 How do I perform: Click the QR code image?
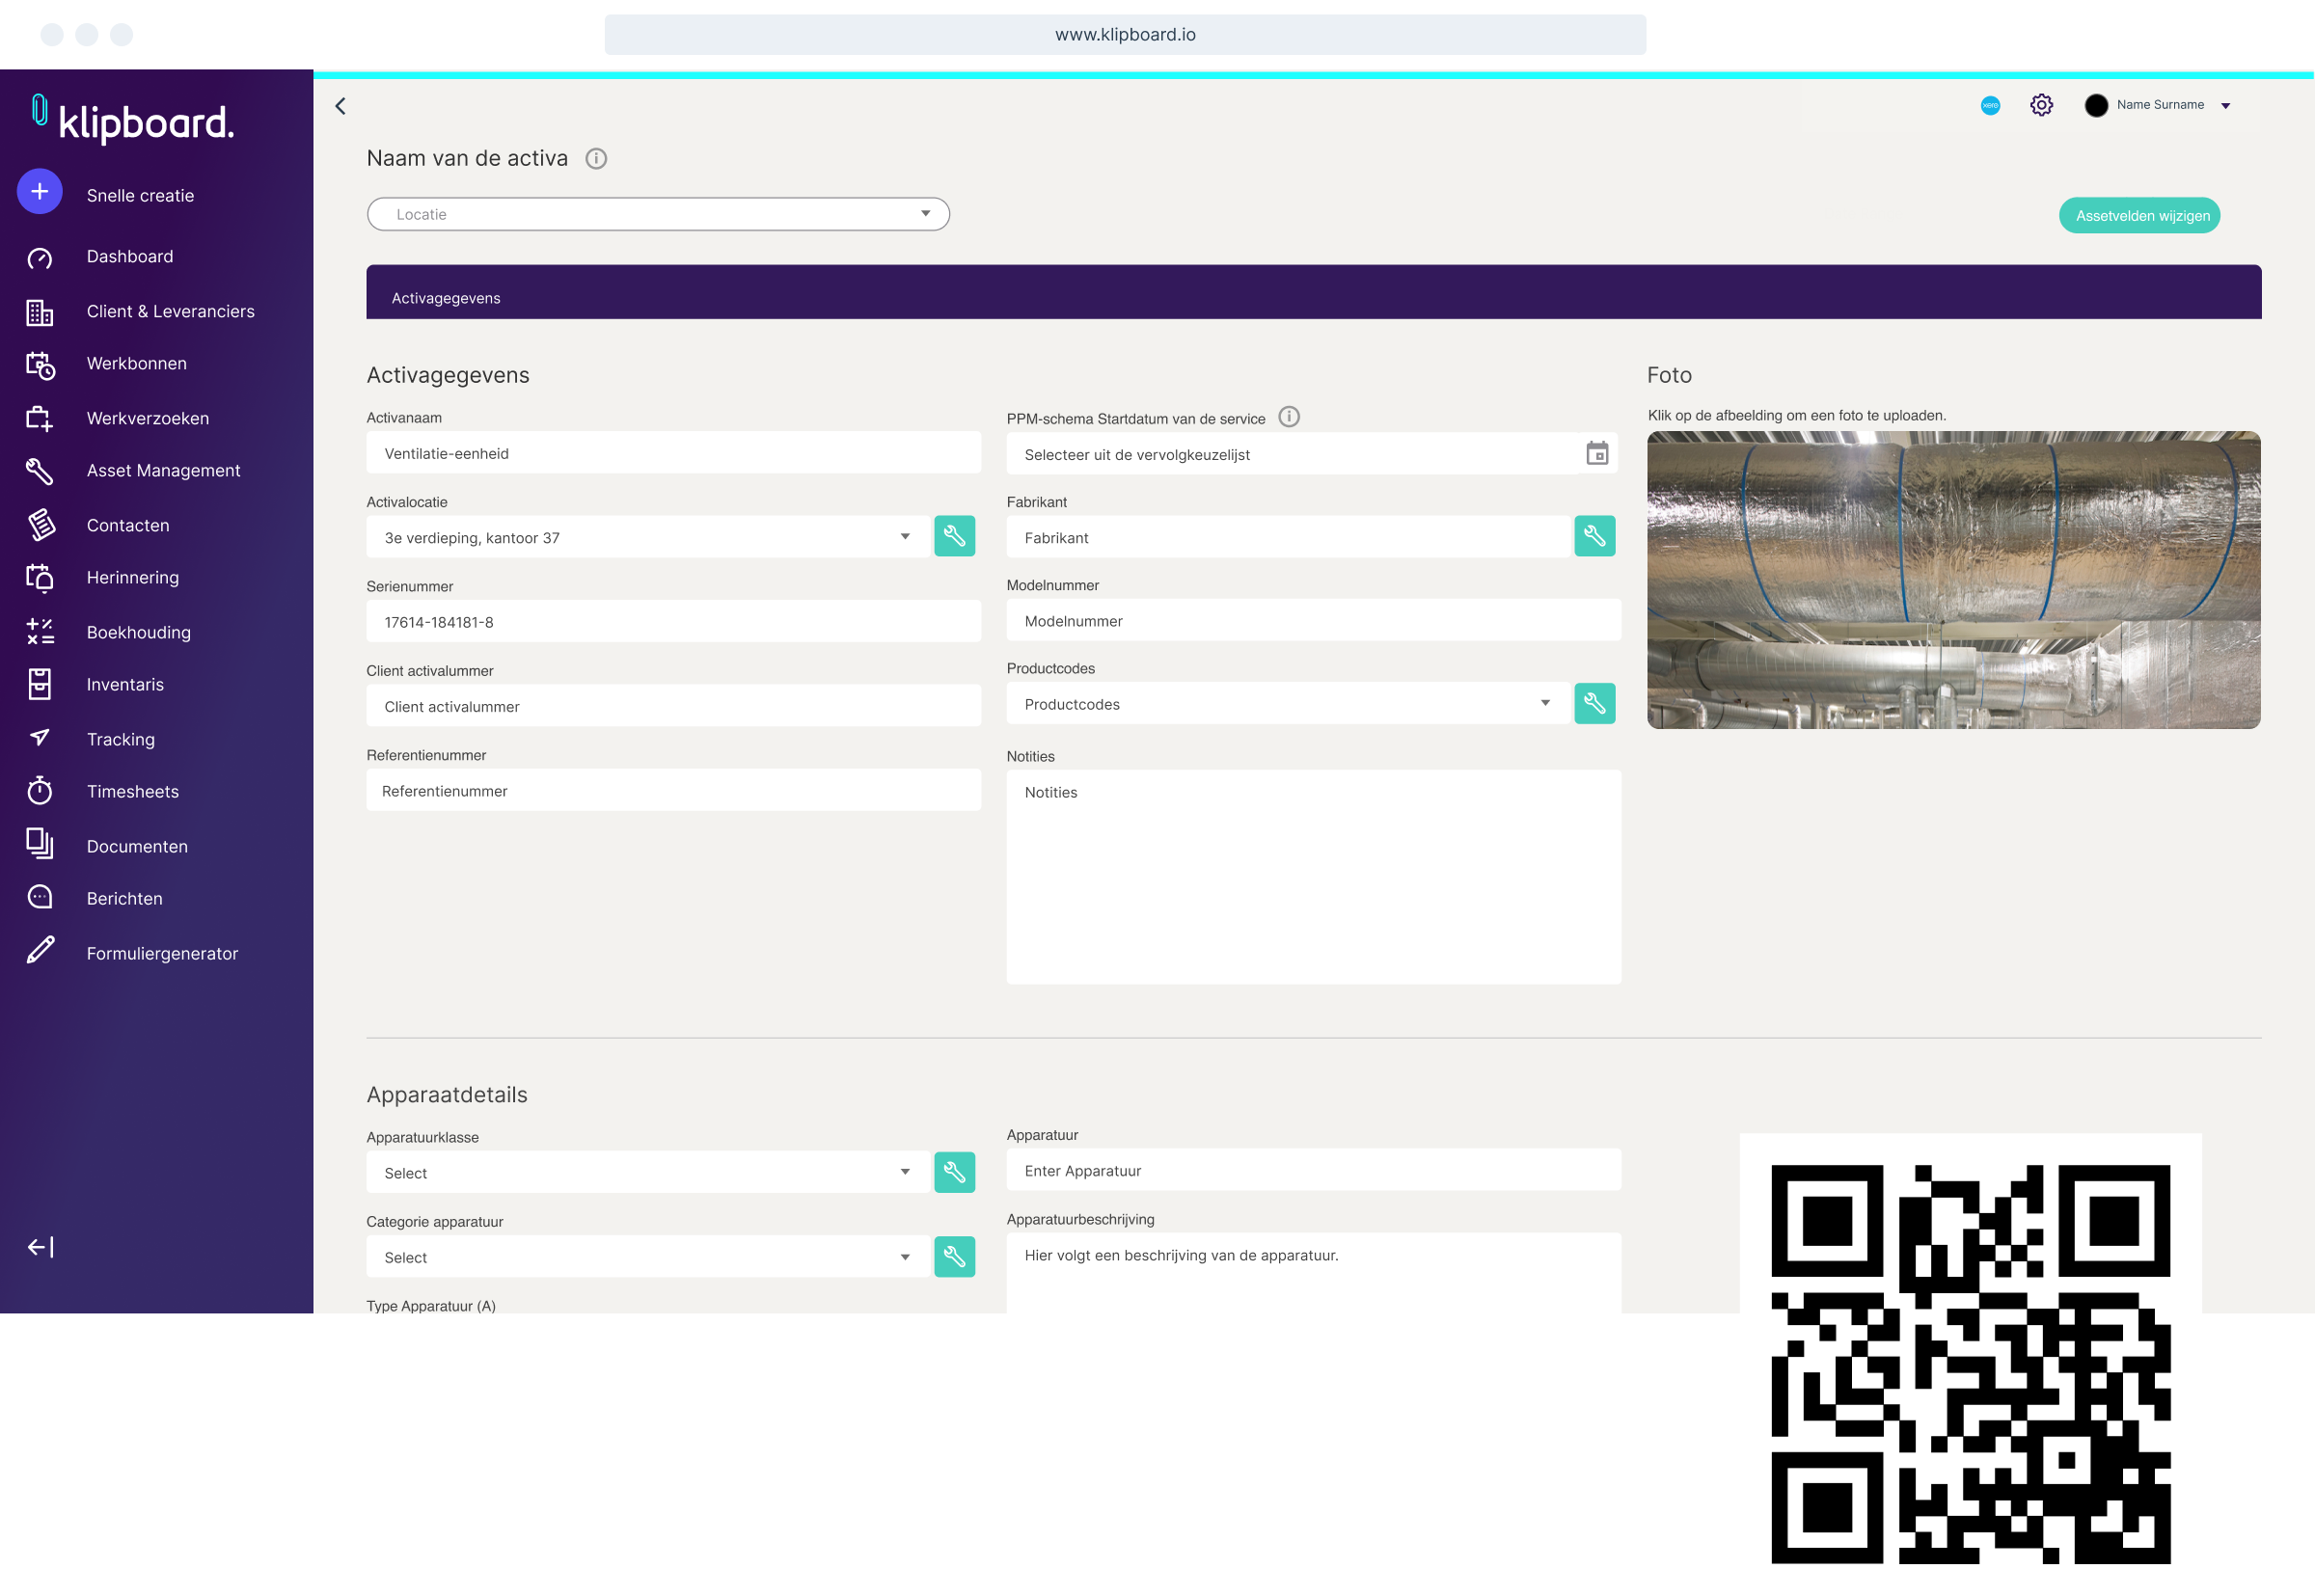pyautogui.click(x=1973, y=1365)
